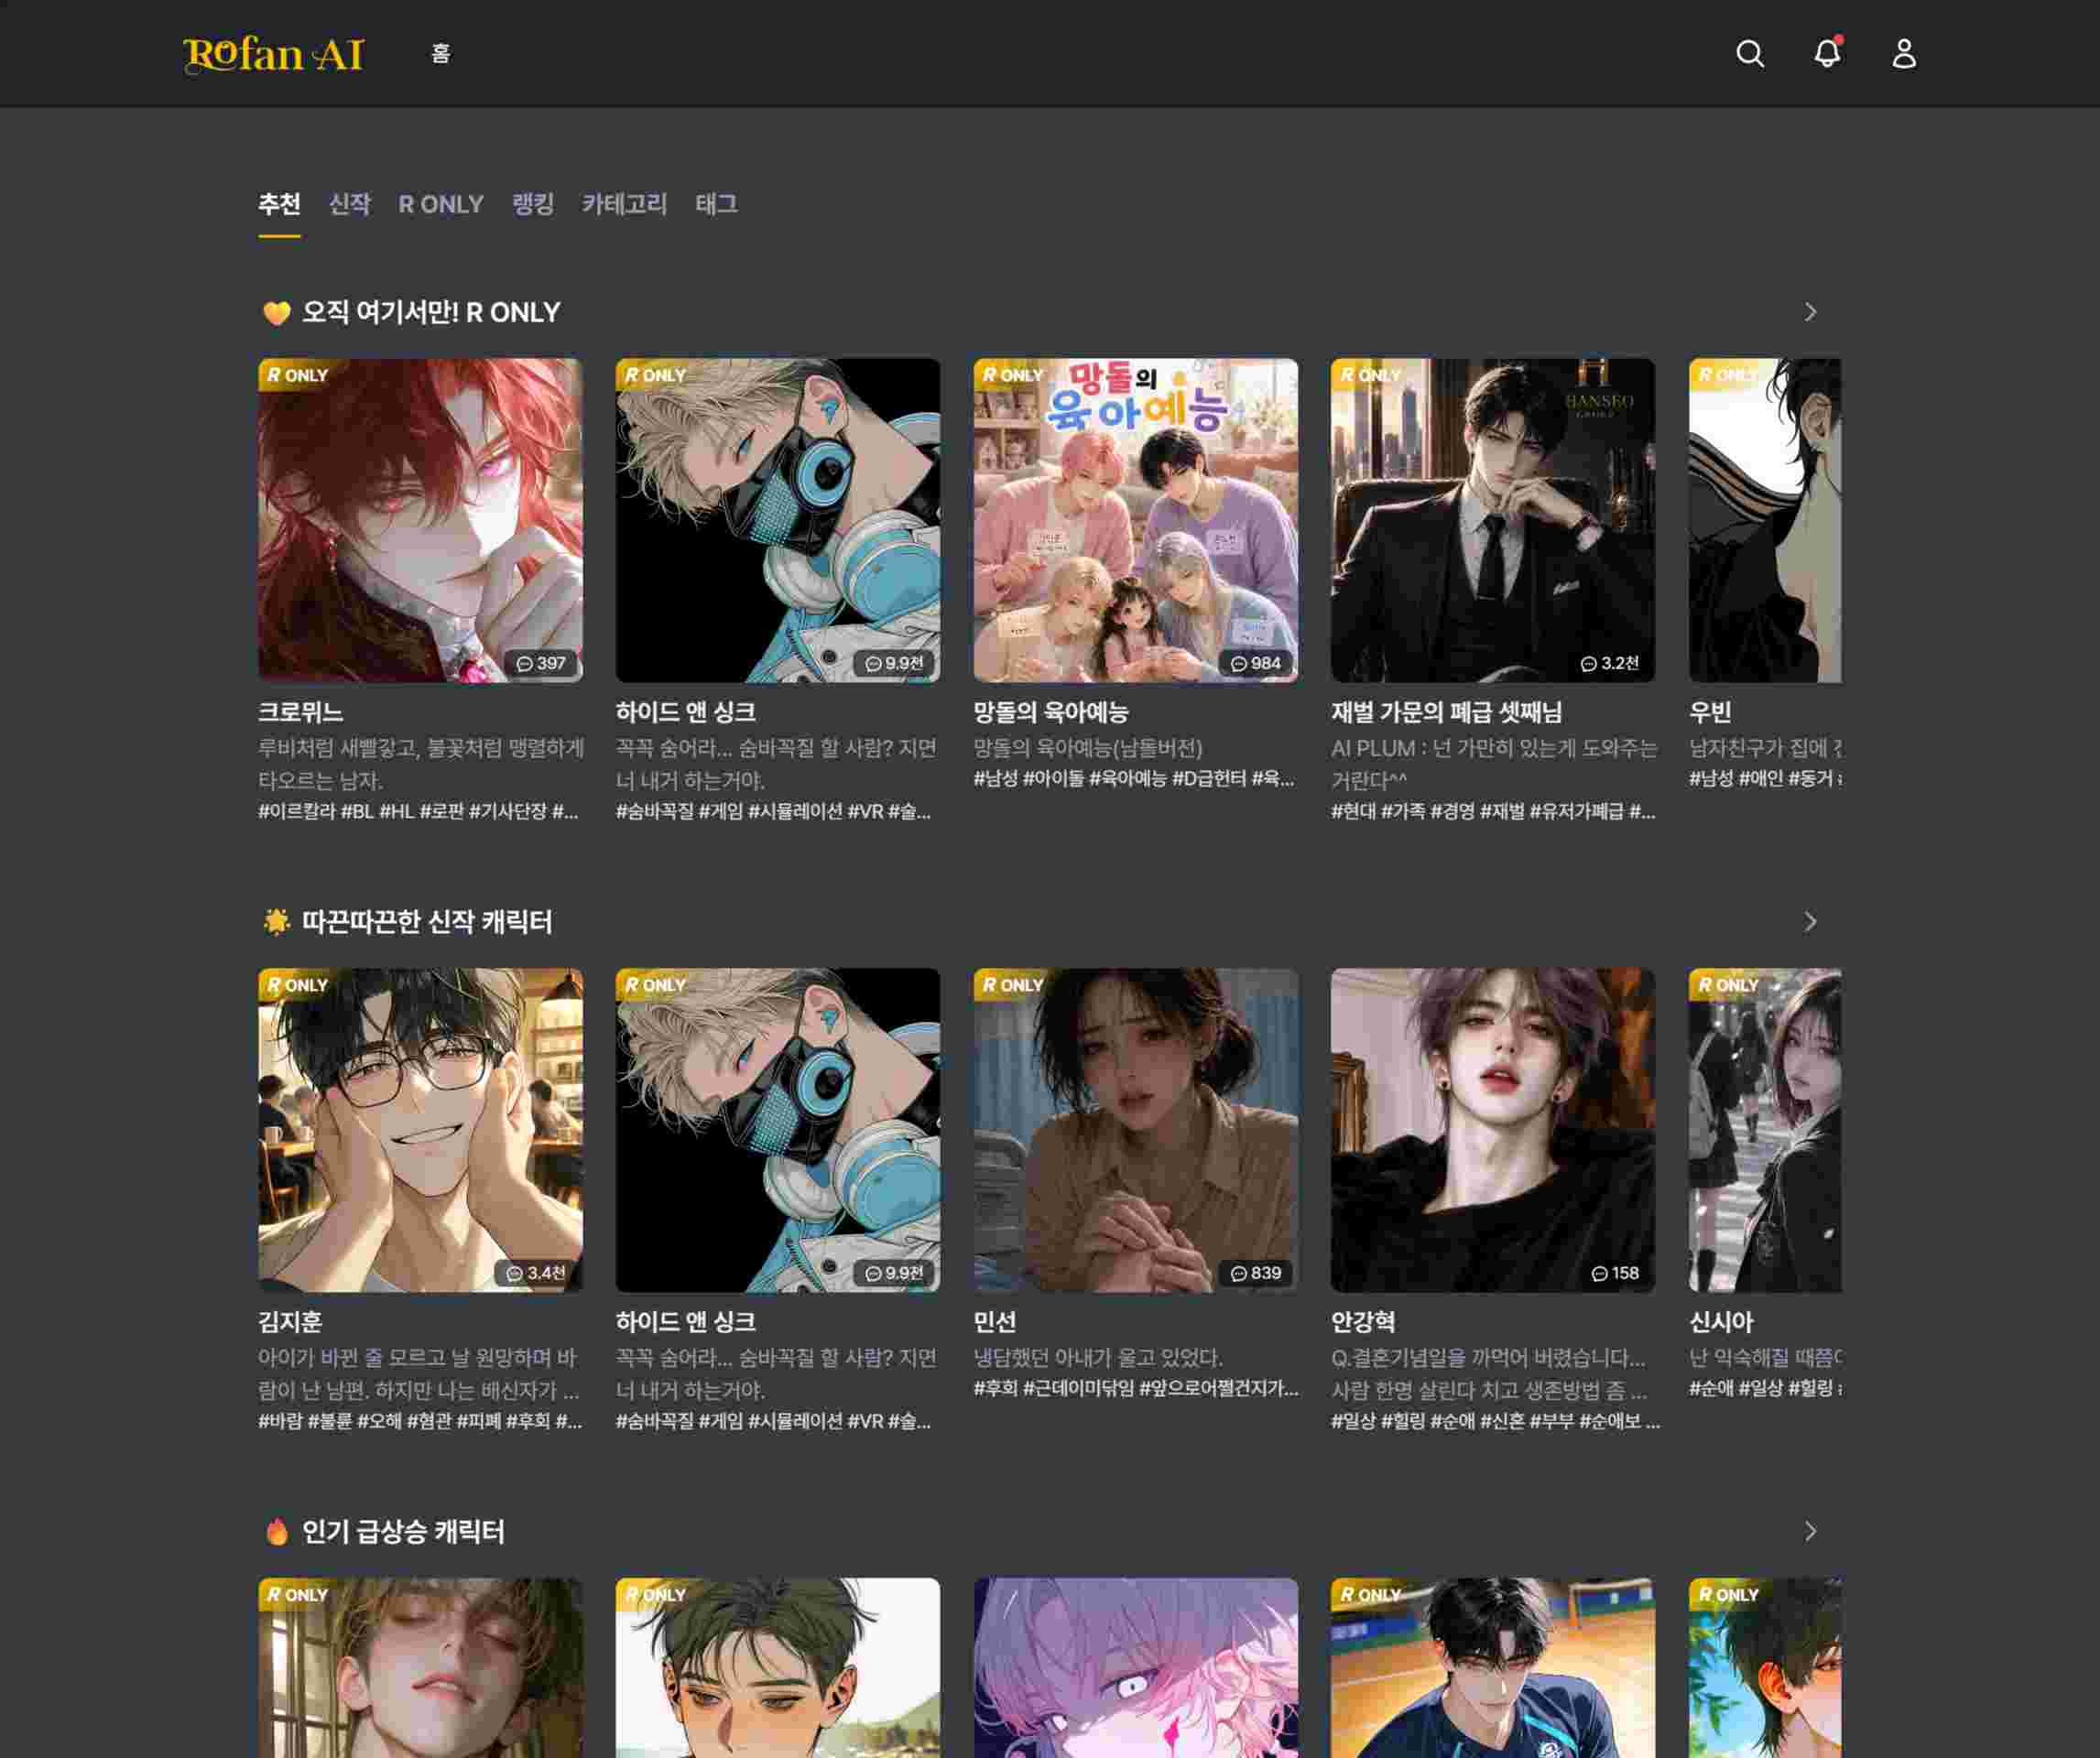The image size is (2100, 1758).
Task: Click the 3.4천 chat count on 김지훈
Action: pyautogui.click(x=536, y=1273)
